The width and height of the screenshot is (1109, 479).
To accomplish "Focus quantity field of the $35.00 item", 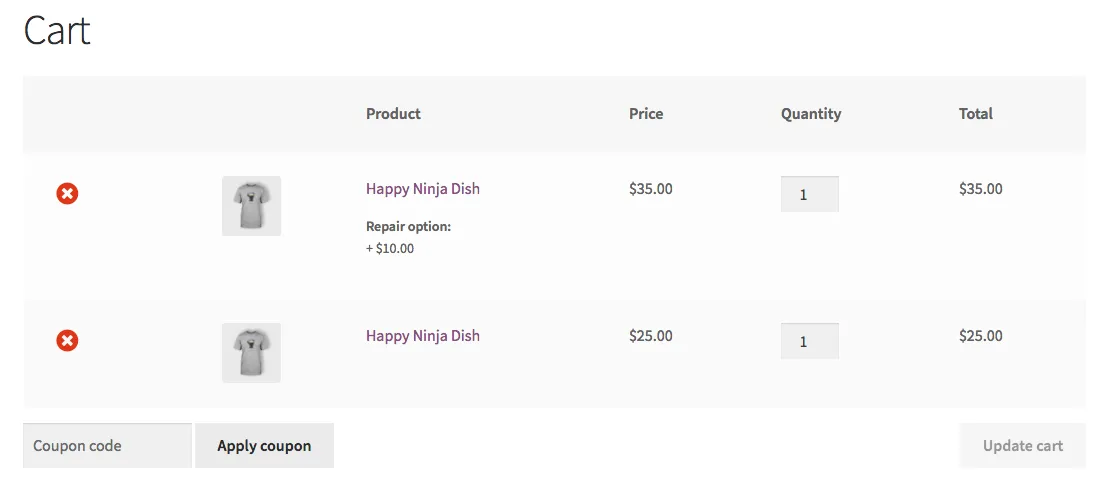I will coord(809,194).
